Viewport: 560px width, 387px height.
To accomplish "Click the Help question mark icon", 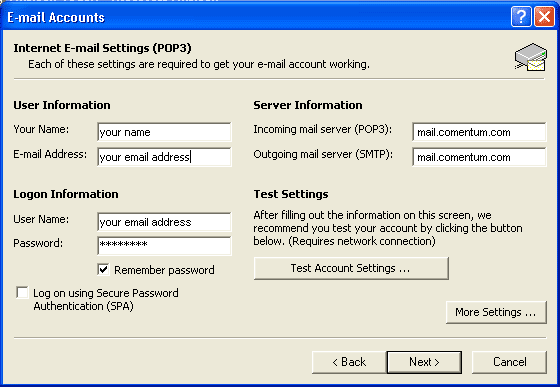I will coord(521,17).
